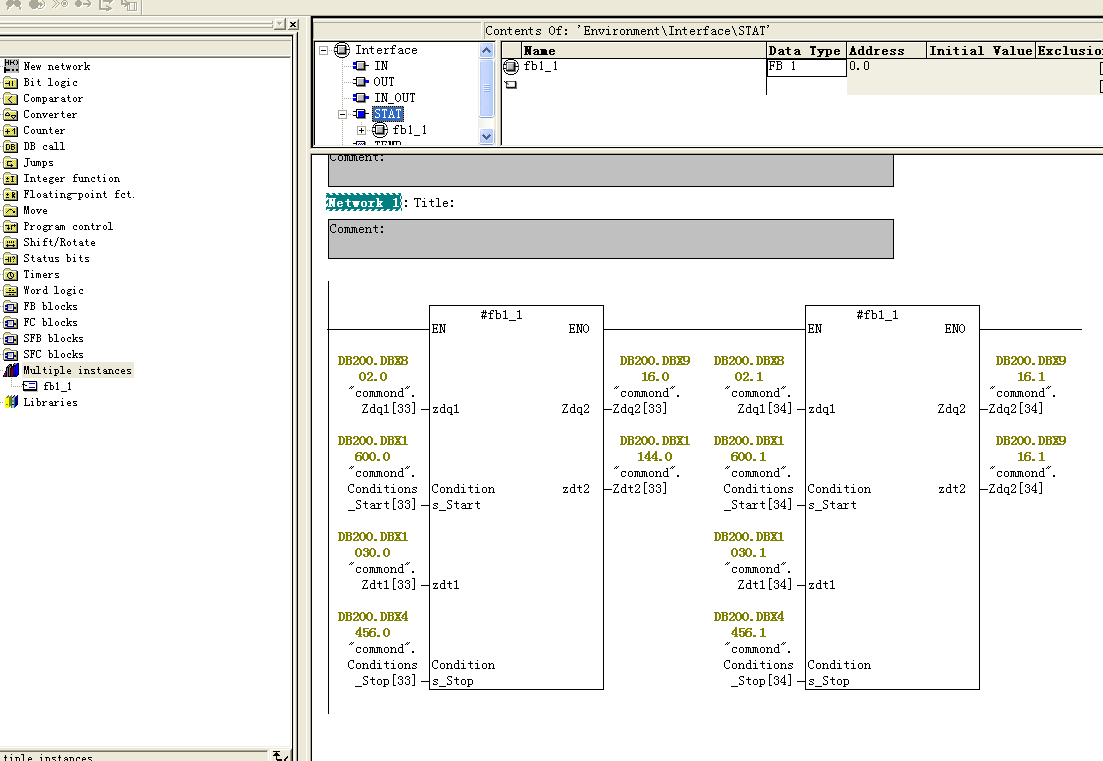Image resolution: width=1103 pixels, height=761 pixels.
Task: Open the DB call folder icon
Action: [11, 146]
